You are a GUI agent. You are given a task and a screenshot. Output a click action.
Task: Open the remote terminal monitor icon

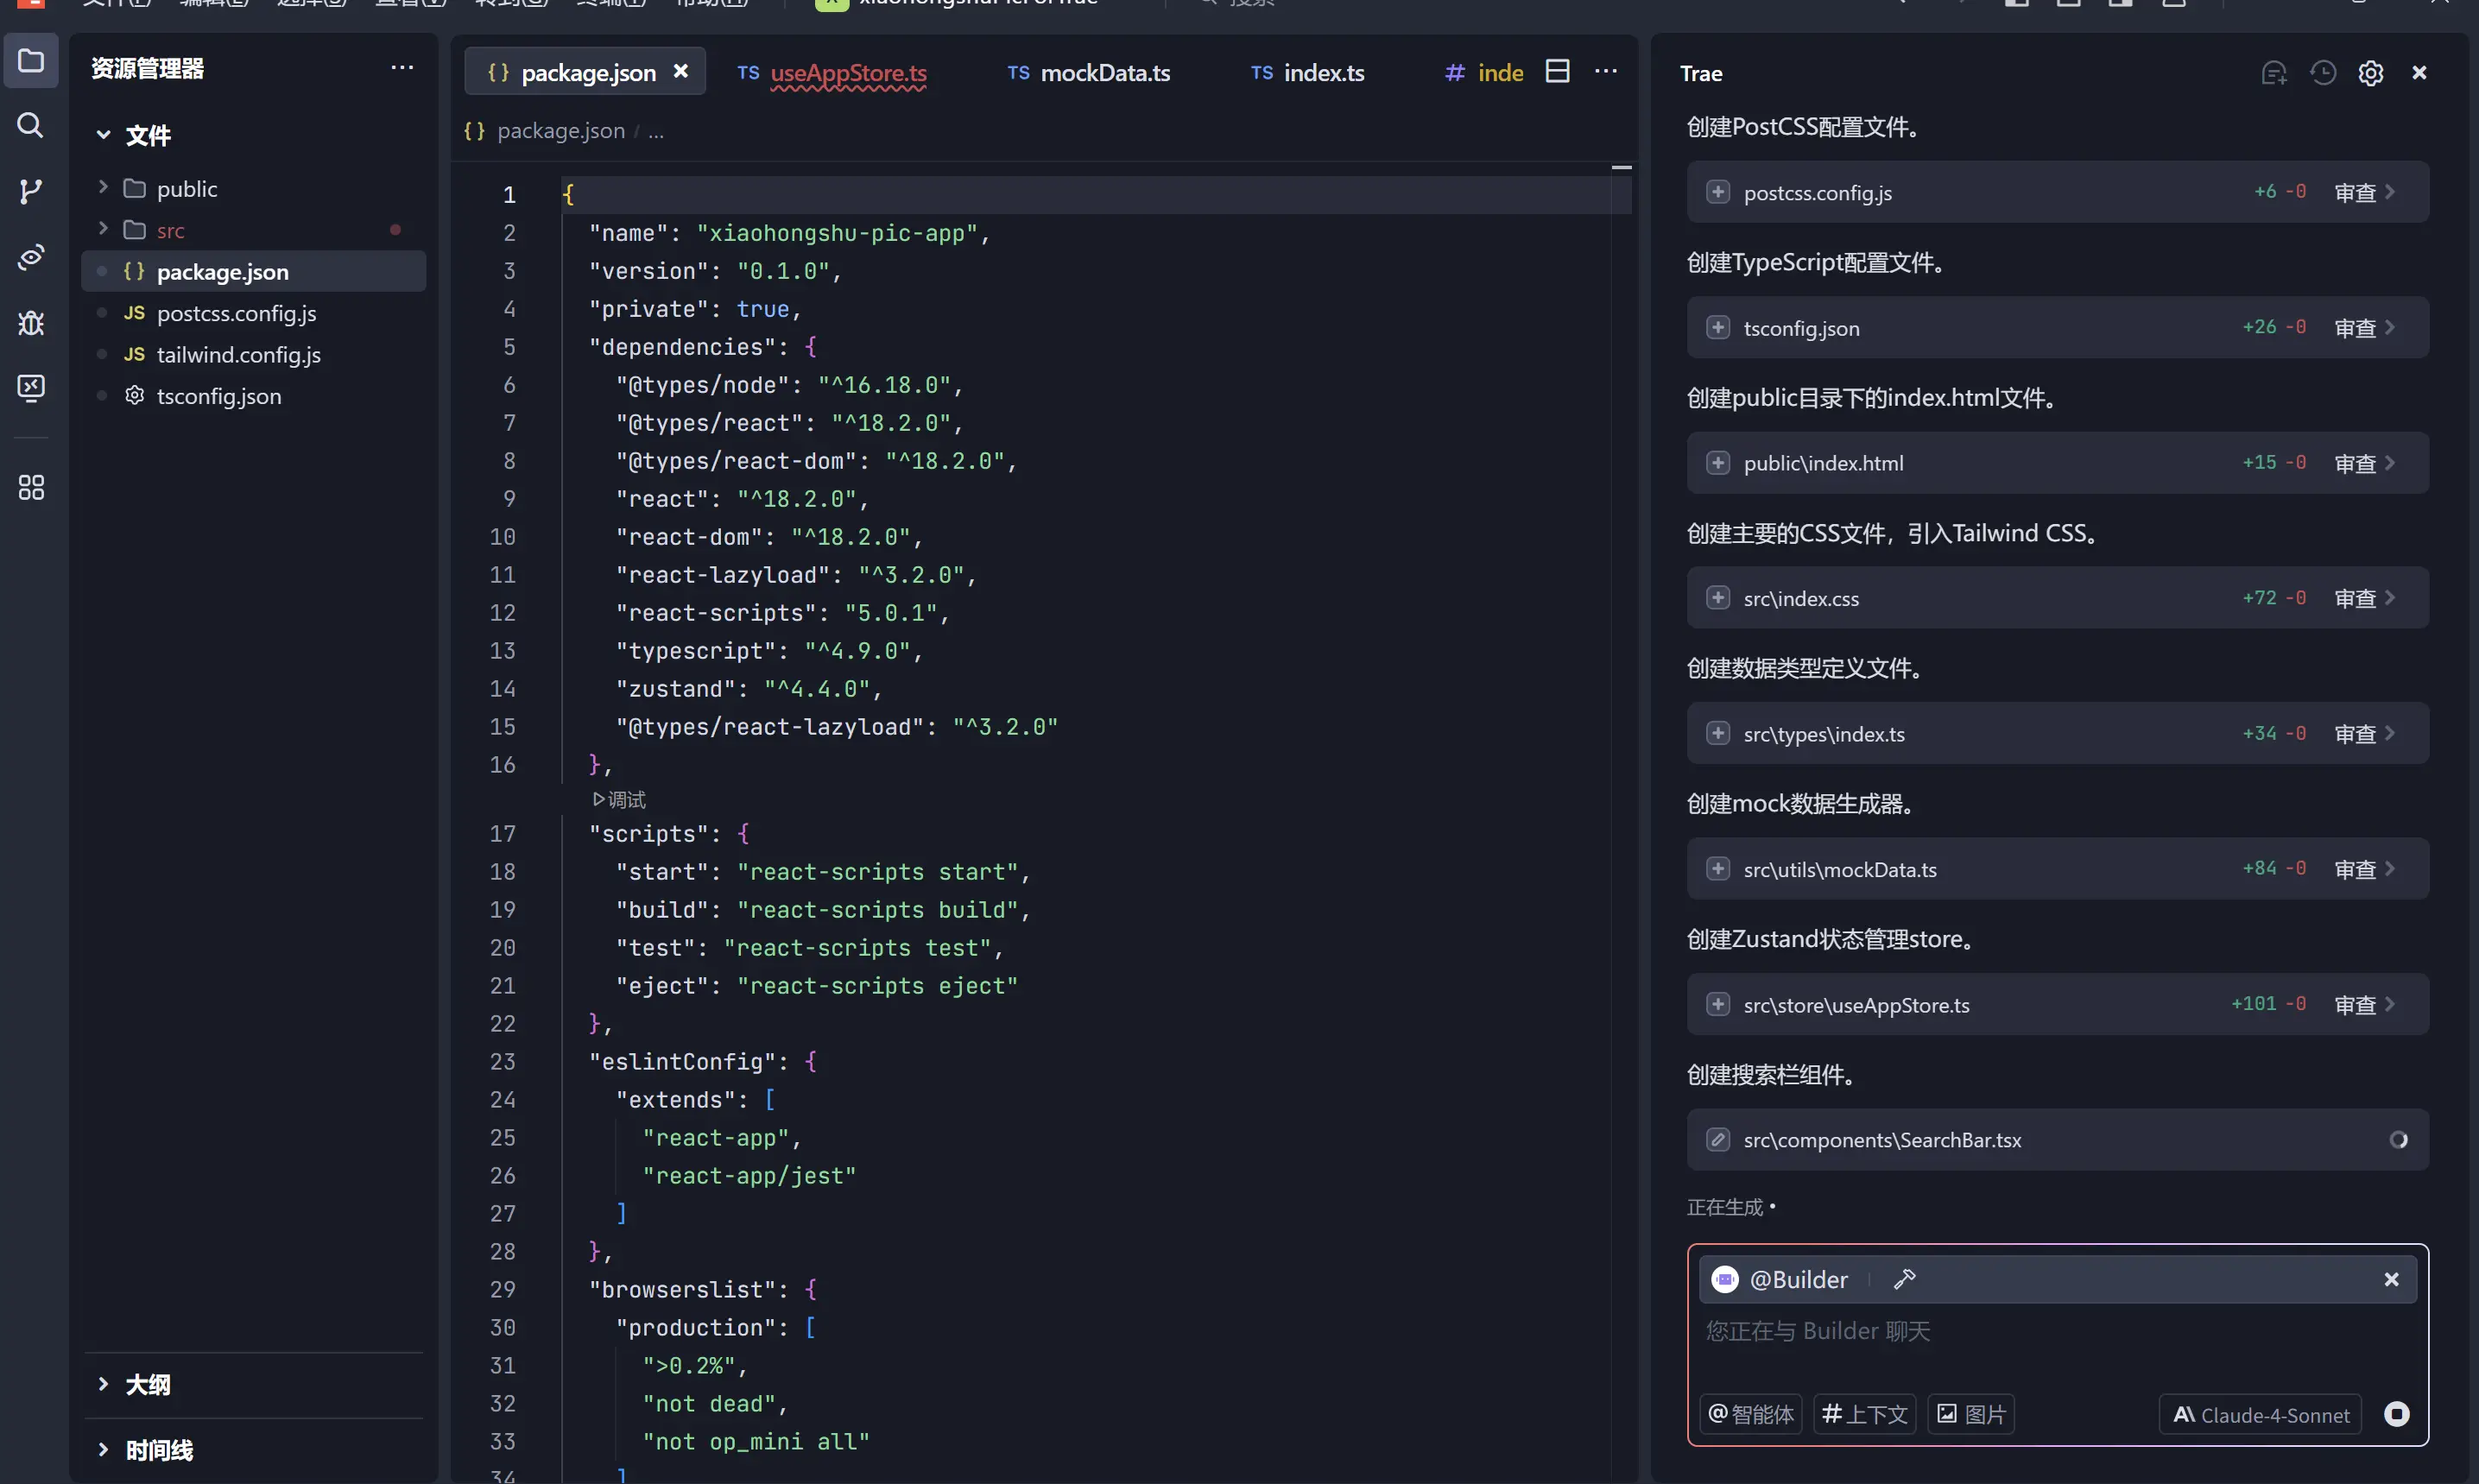[31, 388]
